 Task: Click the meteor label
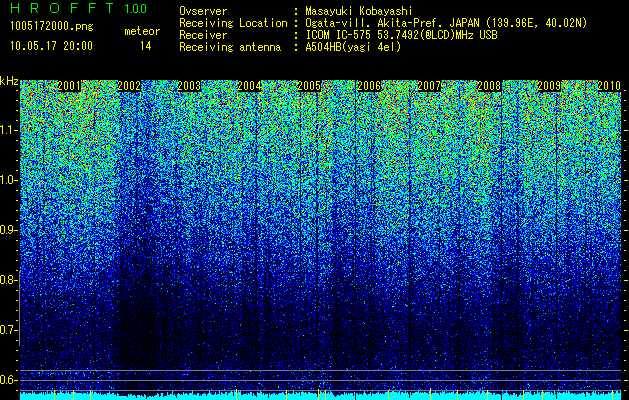pyautogui.click(x=142, y=31)
